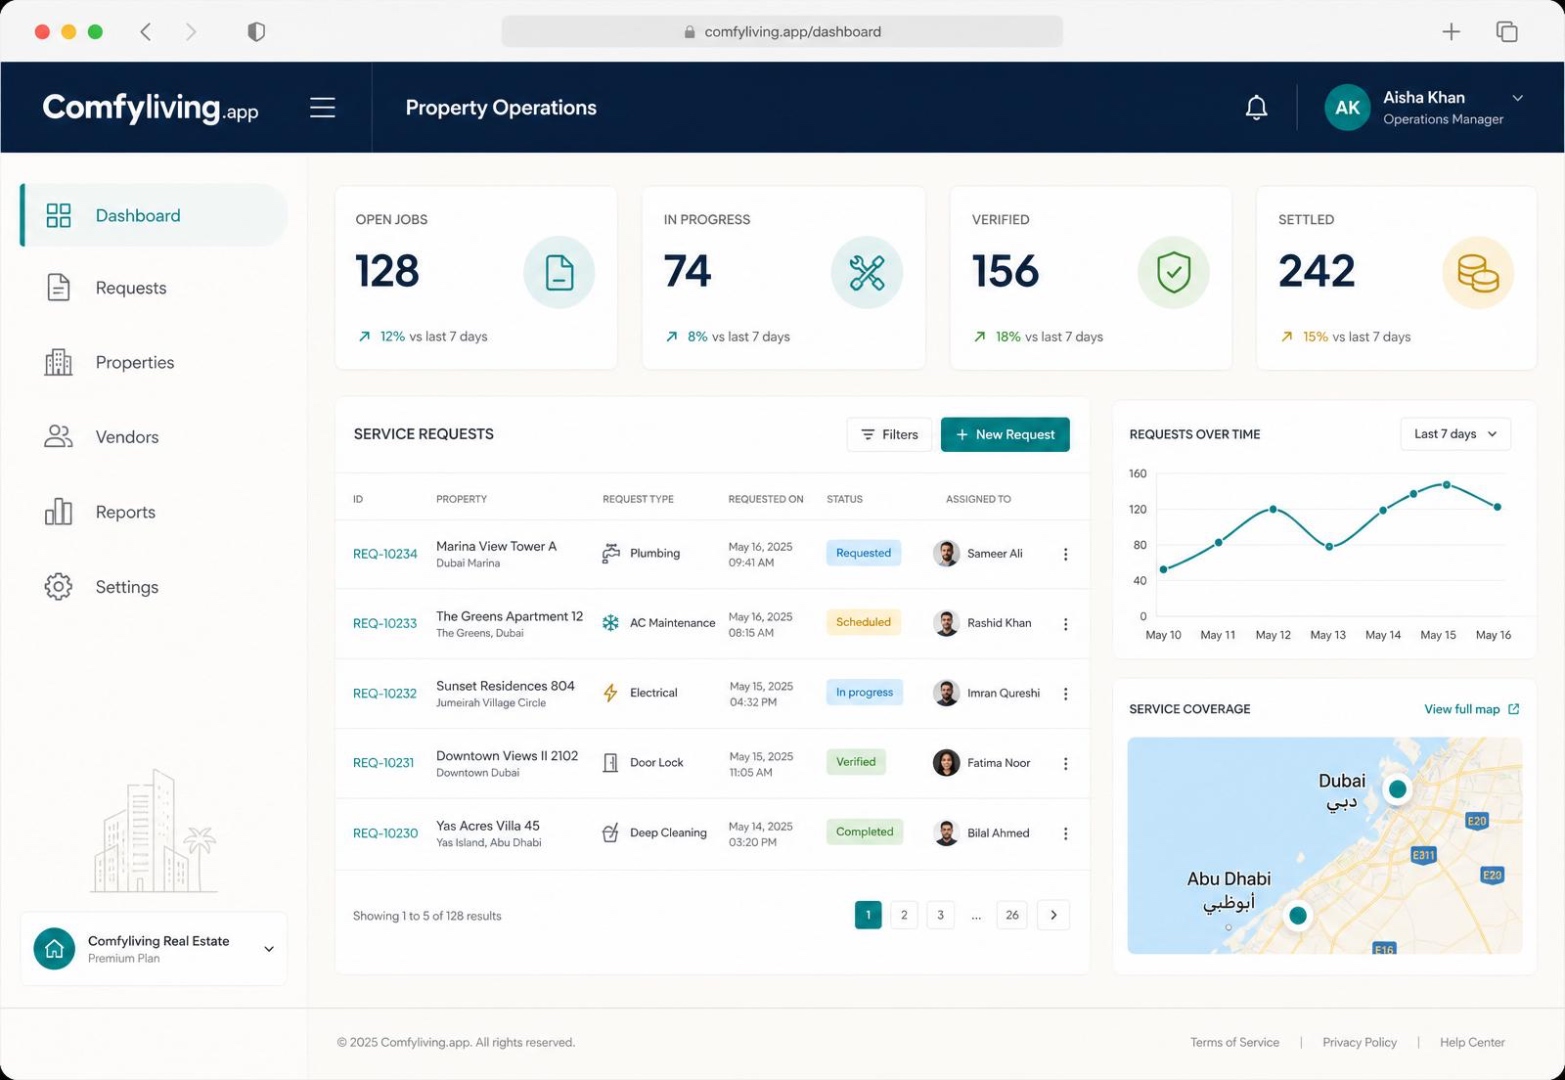Click the Open Jobs document icon
The width and height of the screenshot is (1565, 1080).
[559, 272]
